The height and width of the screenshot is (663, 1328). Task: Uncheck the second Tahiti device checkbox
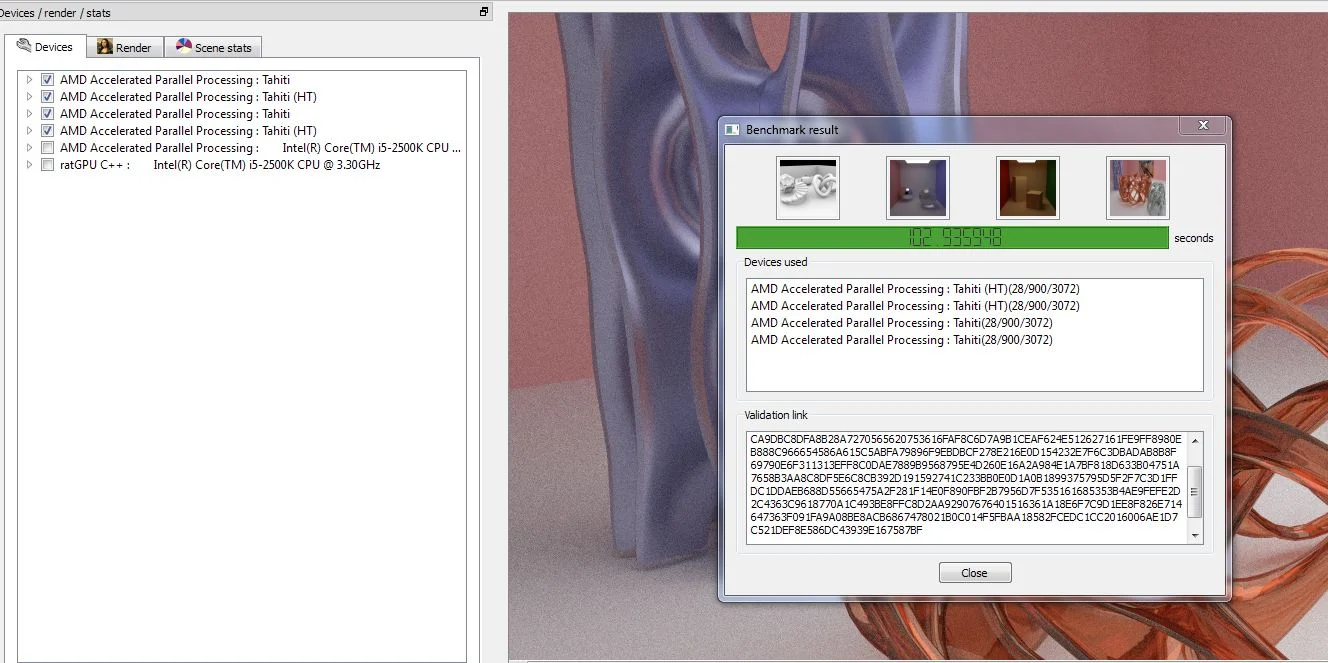point(47,114)
